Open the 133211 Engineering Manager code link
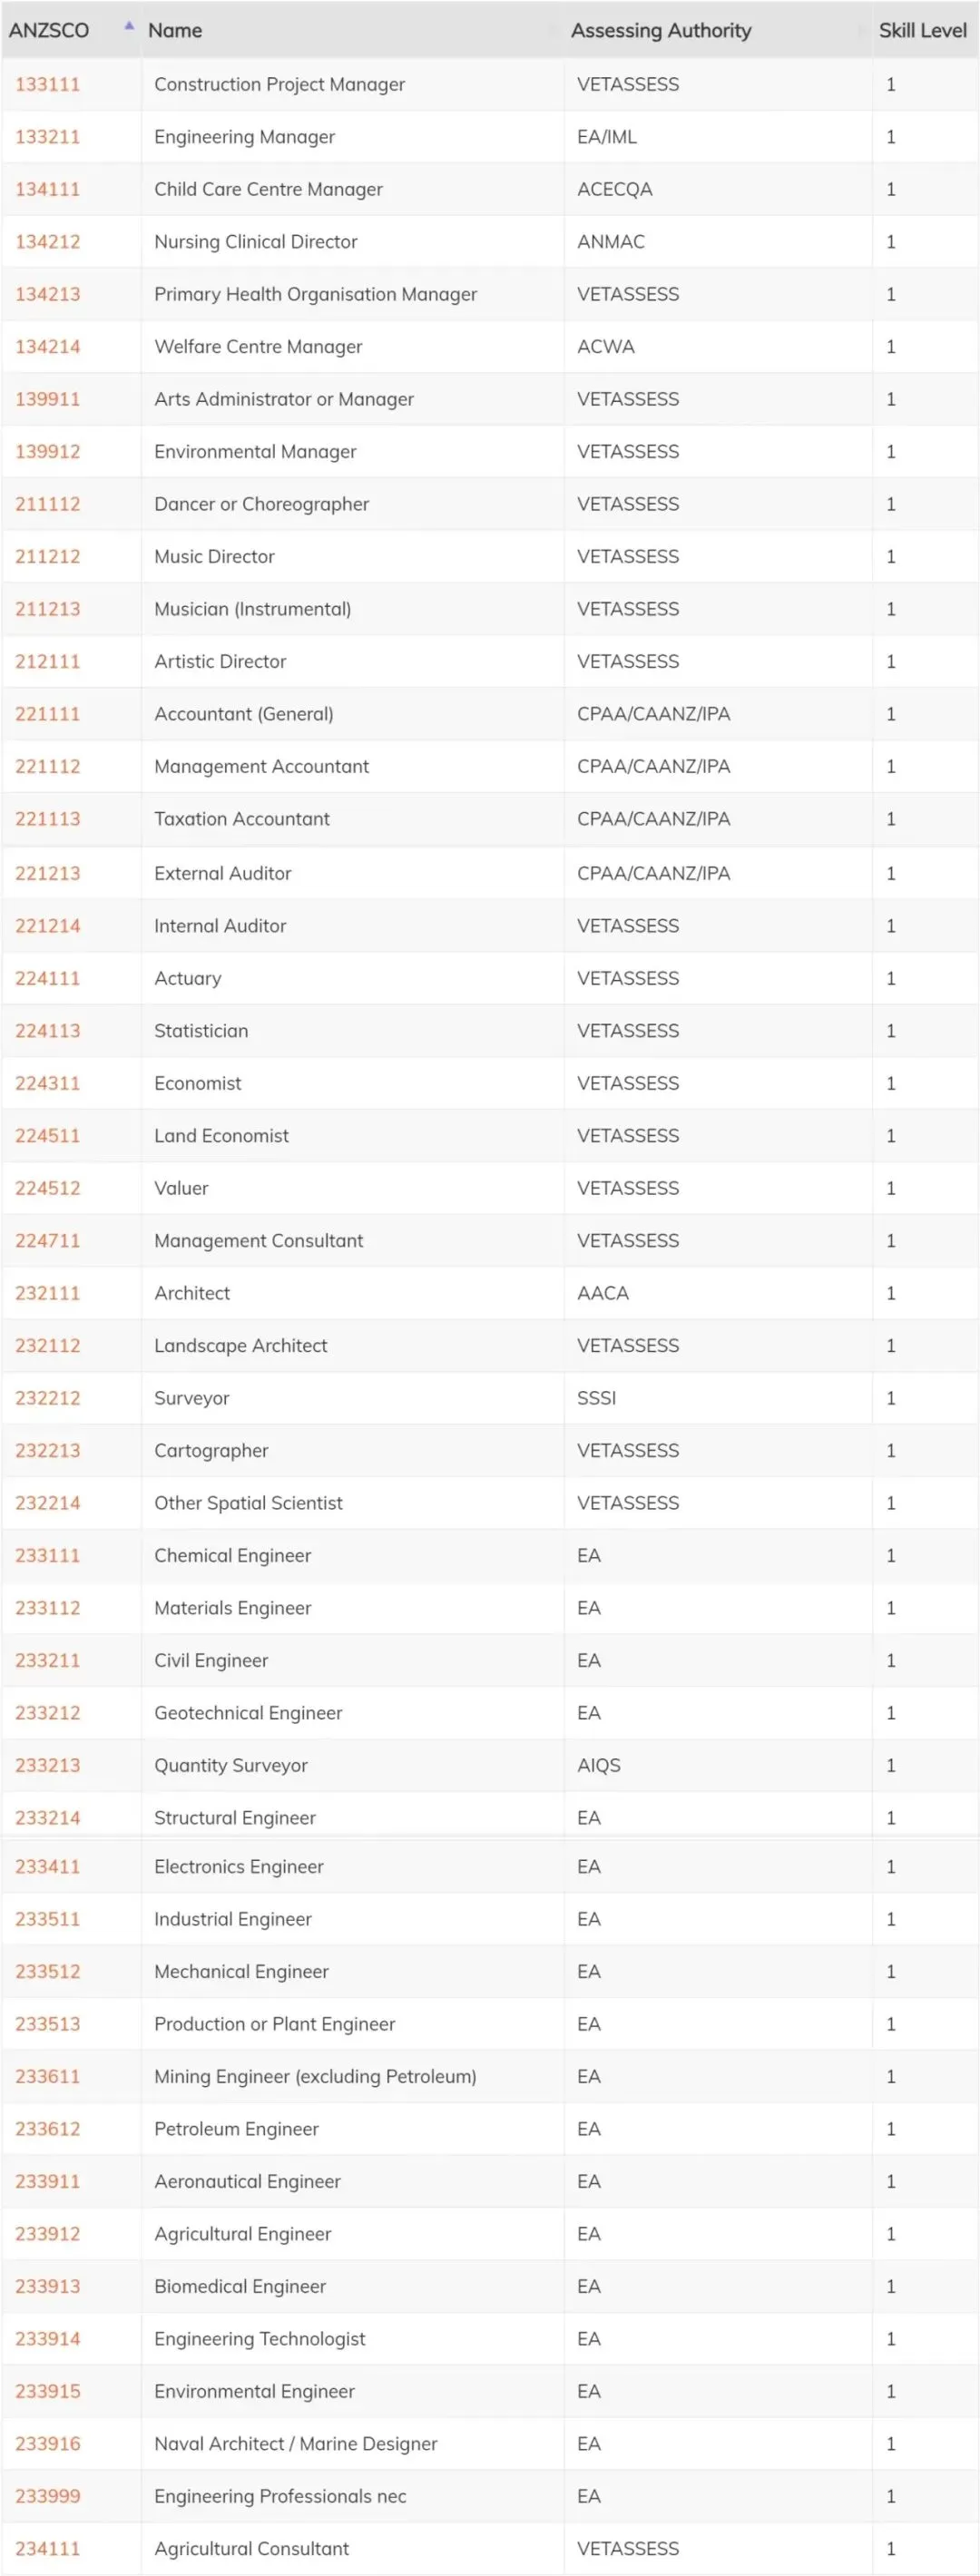Image resolution: width=980 pixels, height=2576 pixels. pos(47,137)
